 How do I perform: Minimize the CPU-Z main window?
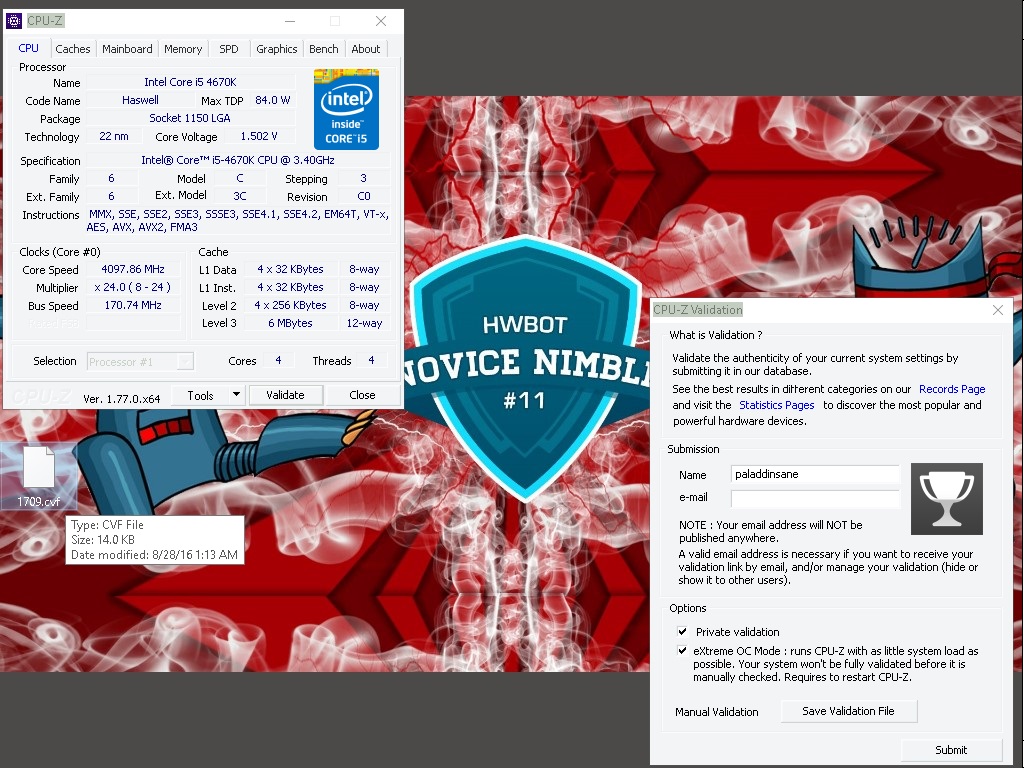[290, 22]
